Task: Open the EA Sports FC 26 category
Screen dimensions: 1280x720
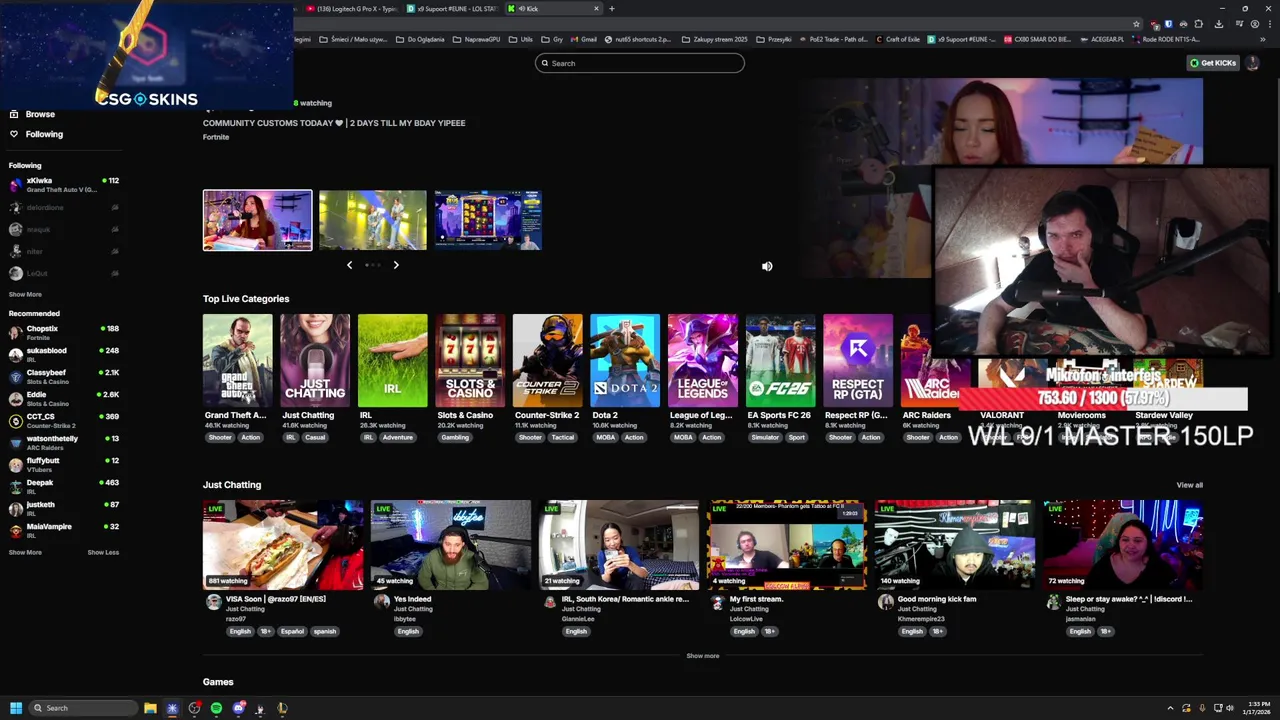Action: pos(780,361)
